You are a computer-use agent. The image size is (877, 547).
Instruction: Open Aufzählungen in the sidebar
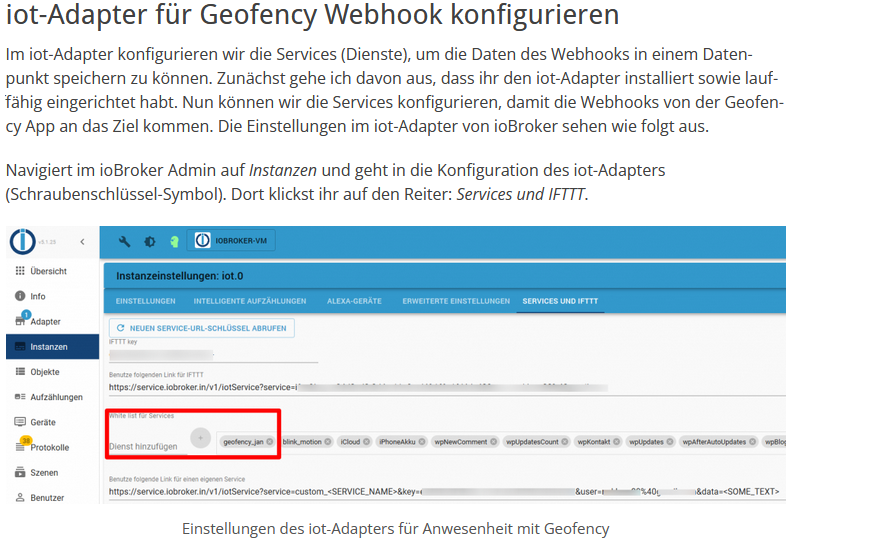pyautogui.click(x=53, y=397)
